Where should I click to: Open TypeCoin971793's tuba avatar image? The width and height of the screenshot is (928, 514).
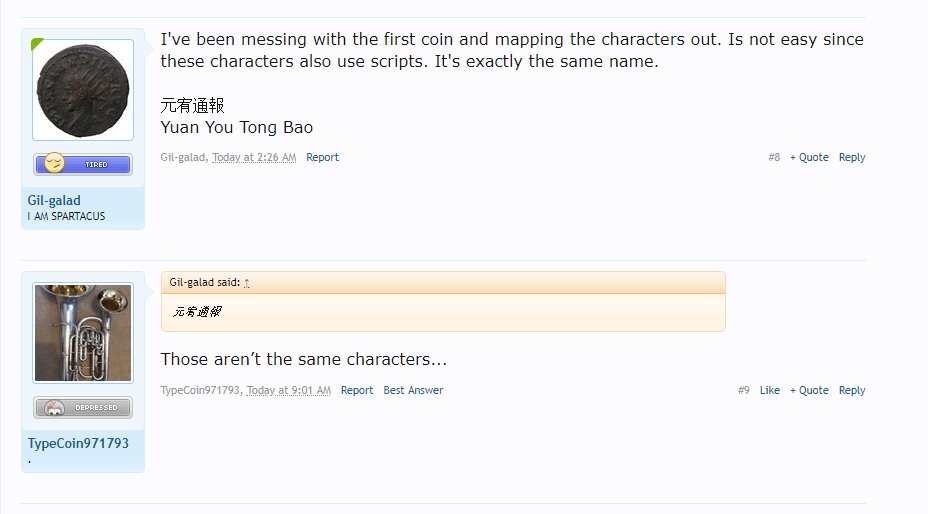click(83, 333)
